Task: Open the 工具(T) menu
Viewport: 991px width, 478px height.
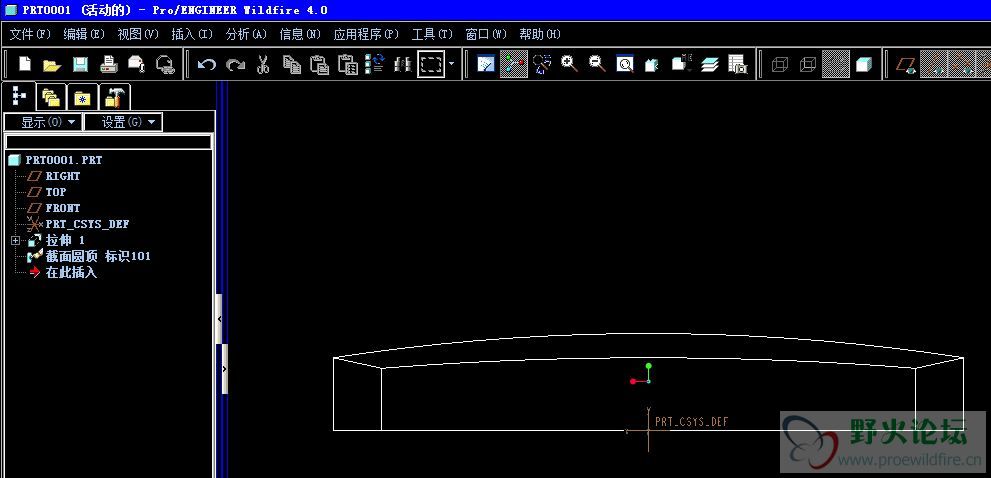Action: [x=432, y=34]
